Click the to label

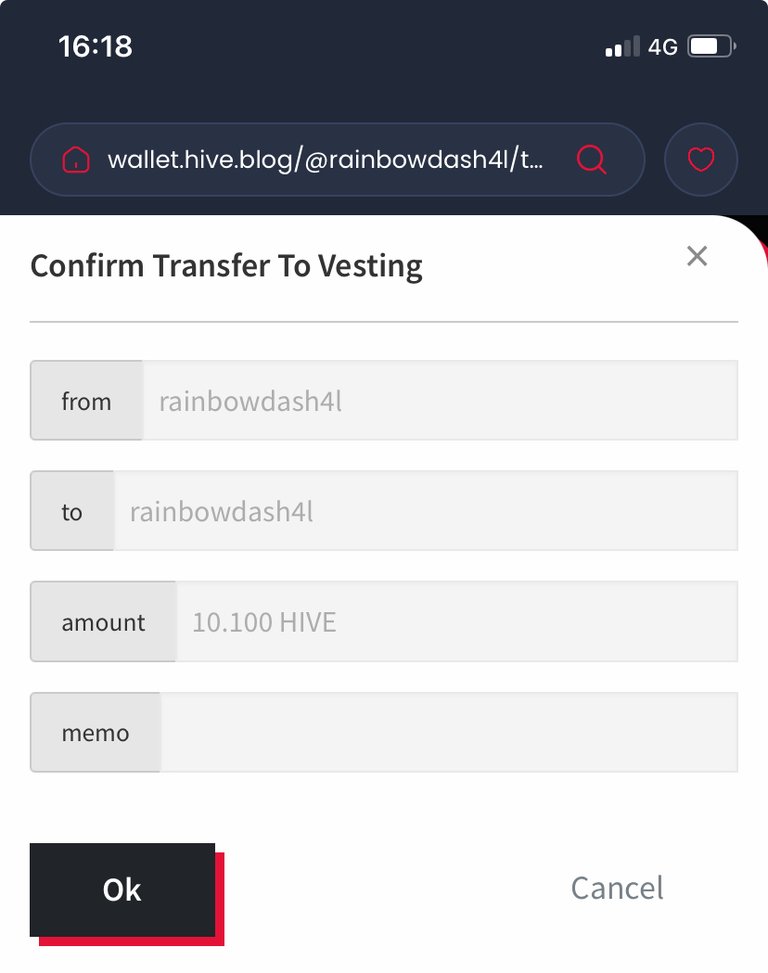72,511
